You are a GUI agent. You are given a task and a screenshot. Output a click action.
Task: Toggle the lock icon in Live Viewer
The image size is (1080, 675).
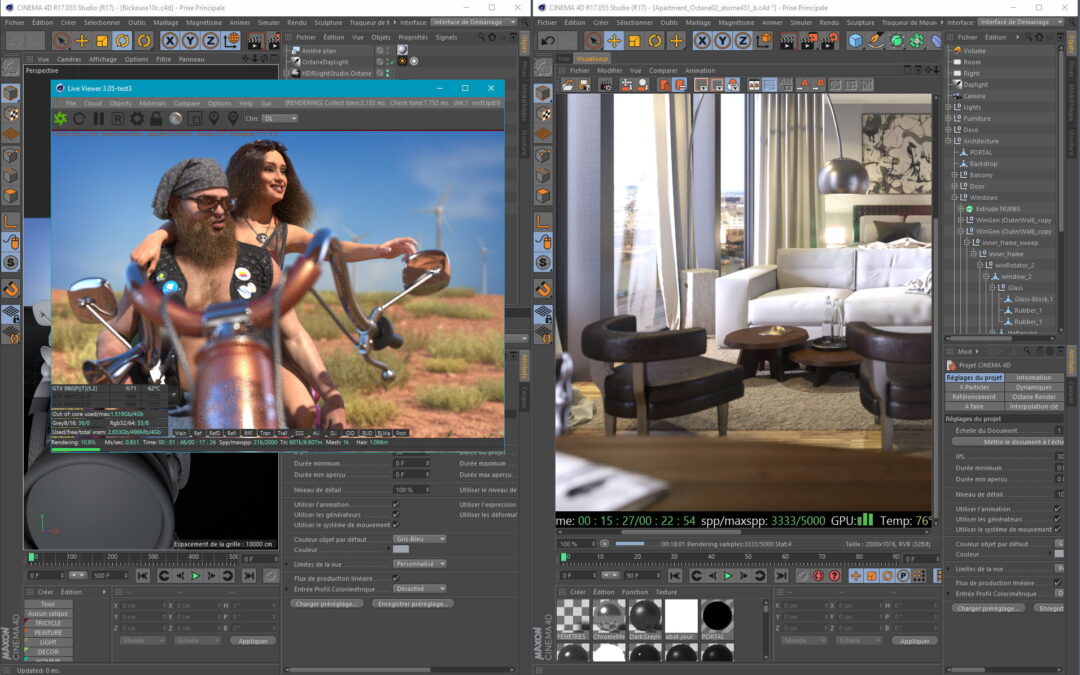point(156,118)
